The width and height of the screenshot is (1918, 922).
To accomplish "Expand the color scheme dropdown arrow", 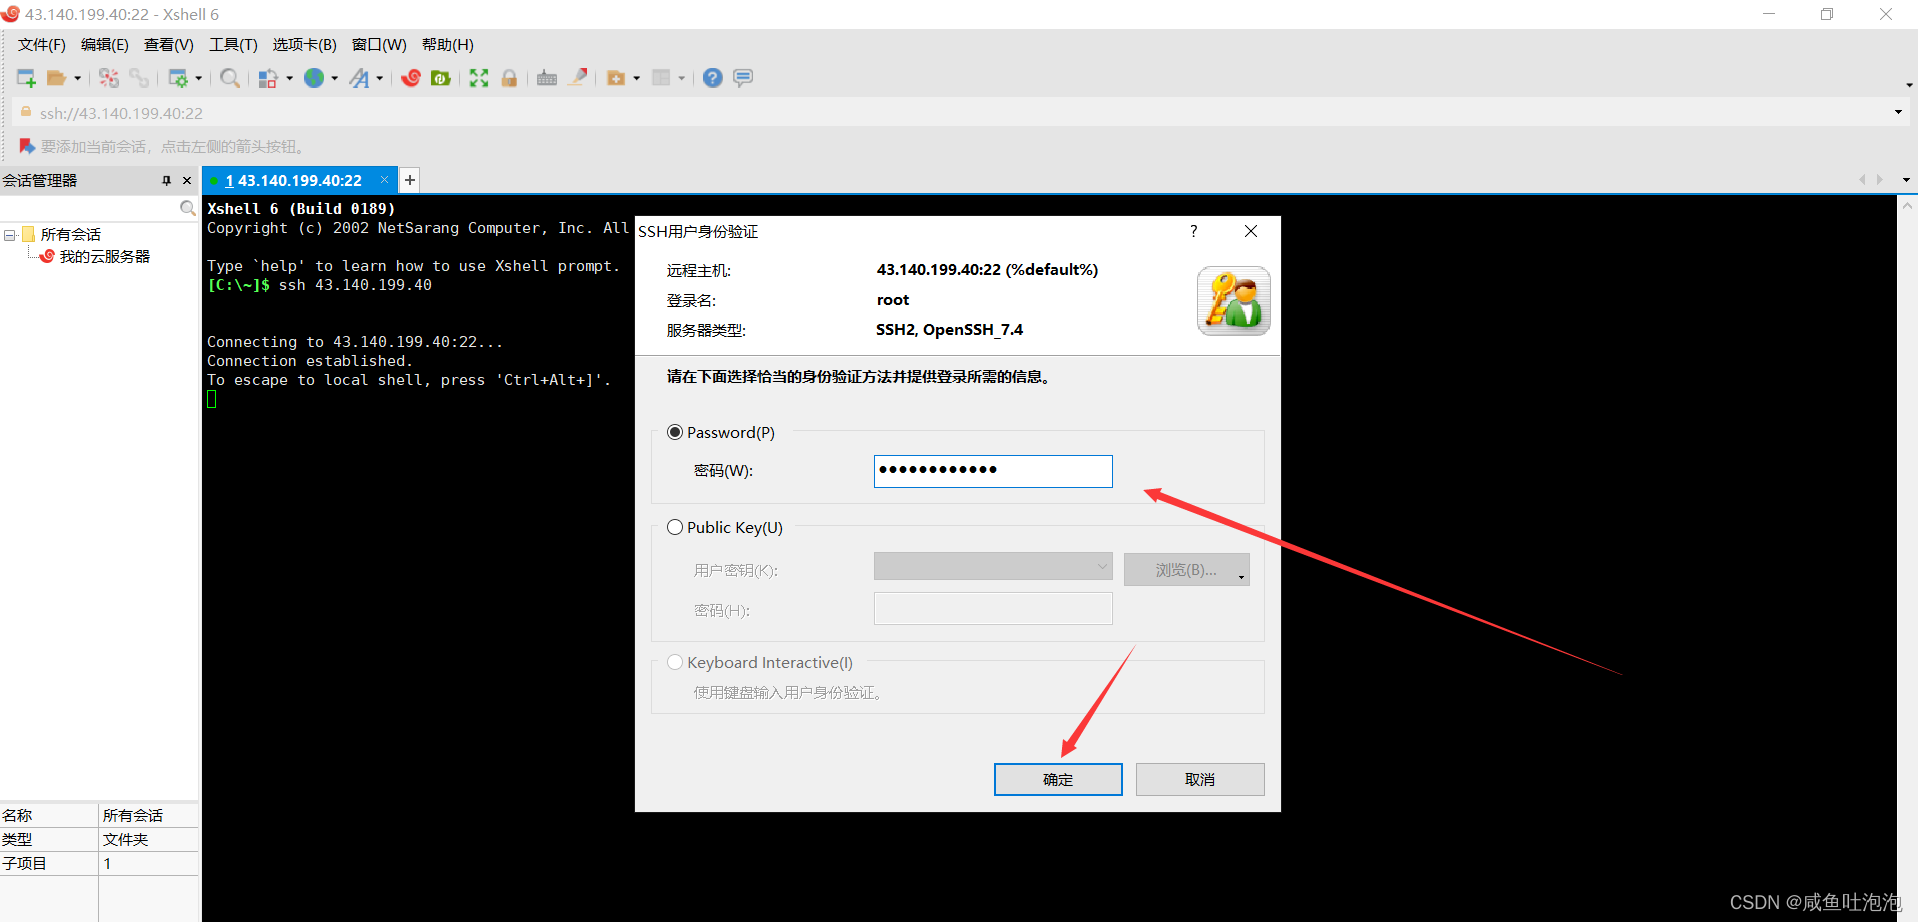I will [x=289, y=78].
